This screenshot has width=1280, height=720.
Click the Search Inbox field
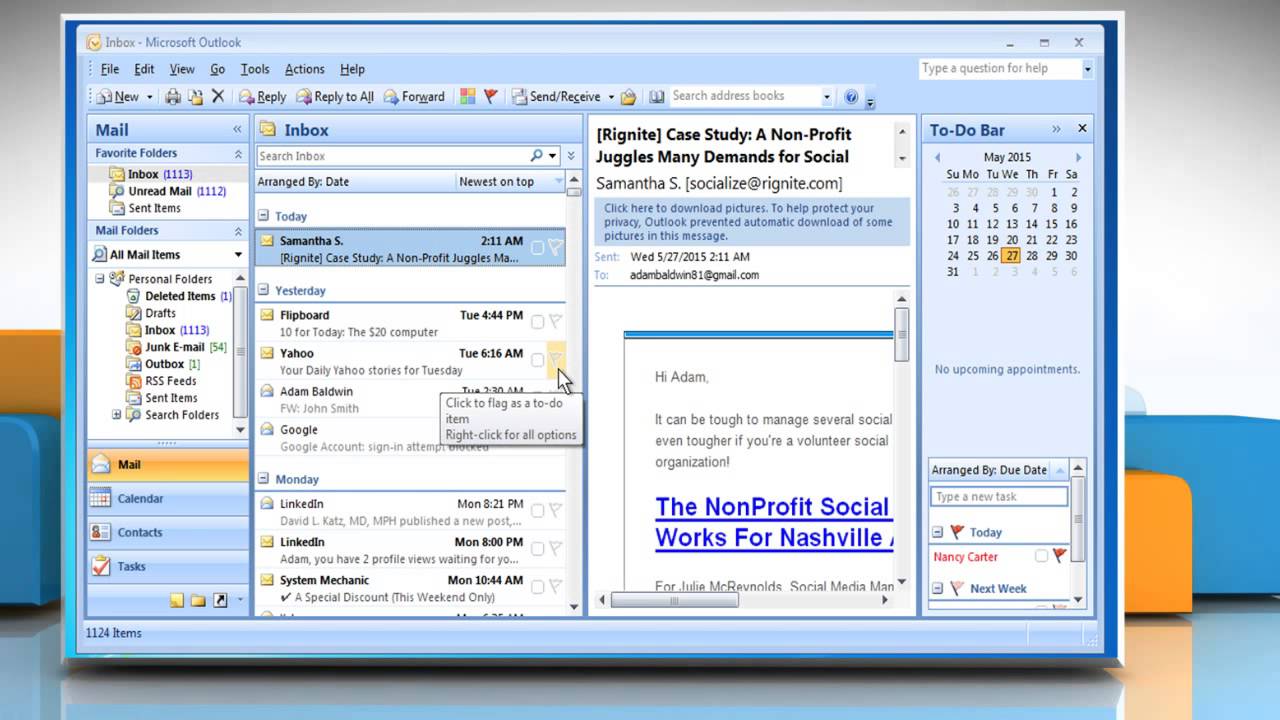pos(392,156)
